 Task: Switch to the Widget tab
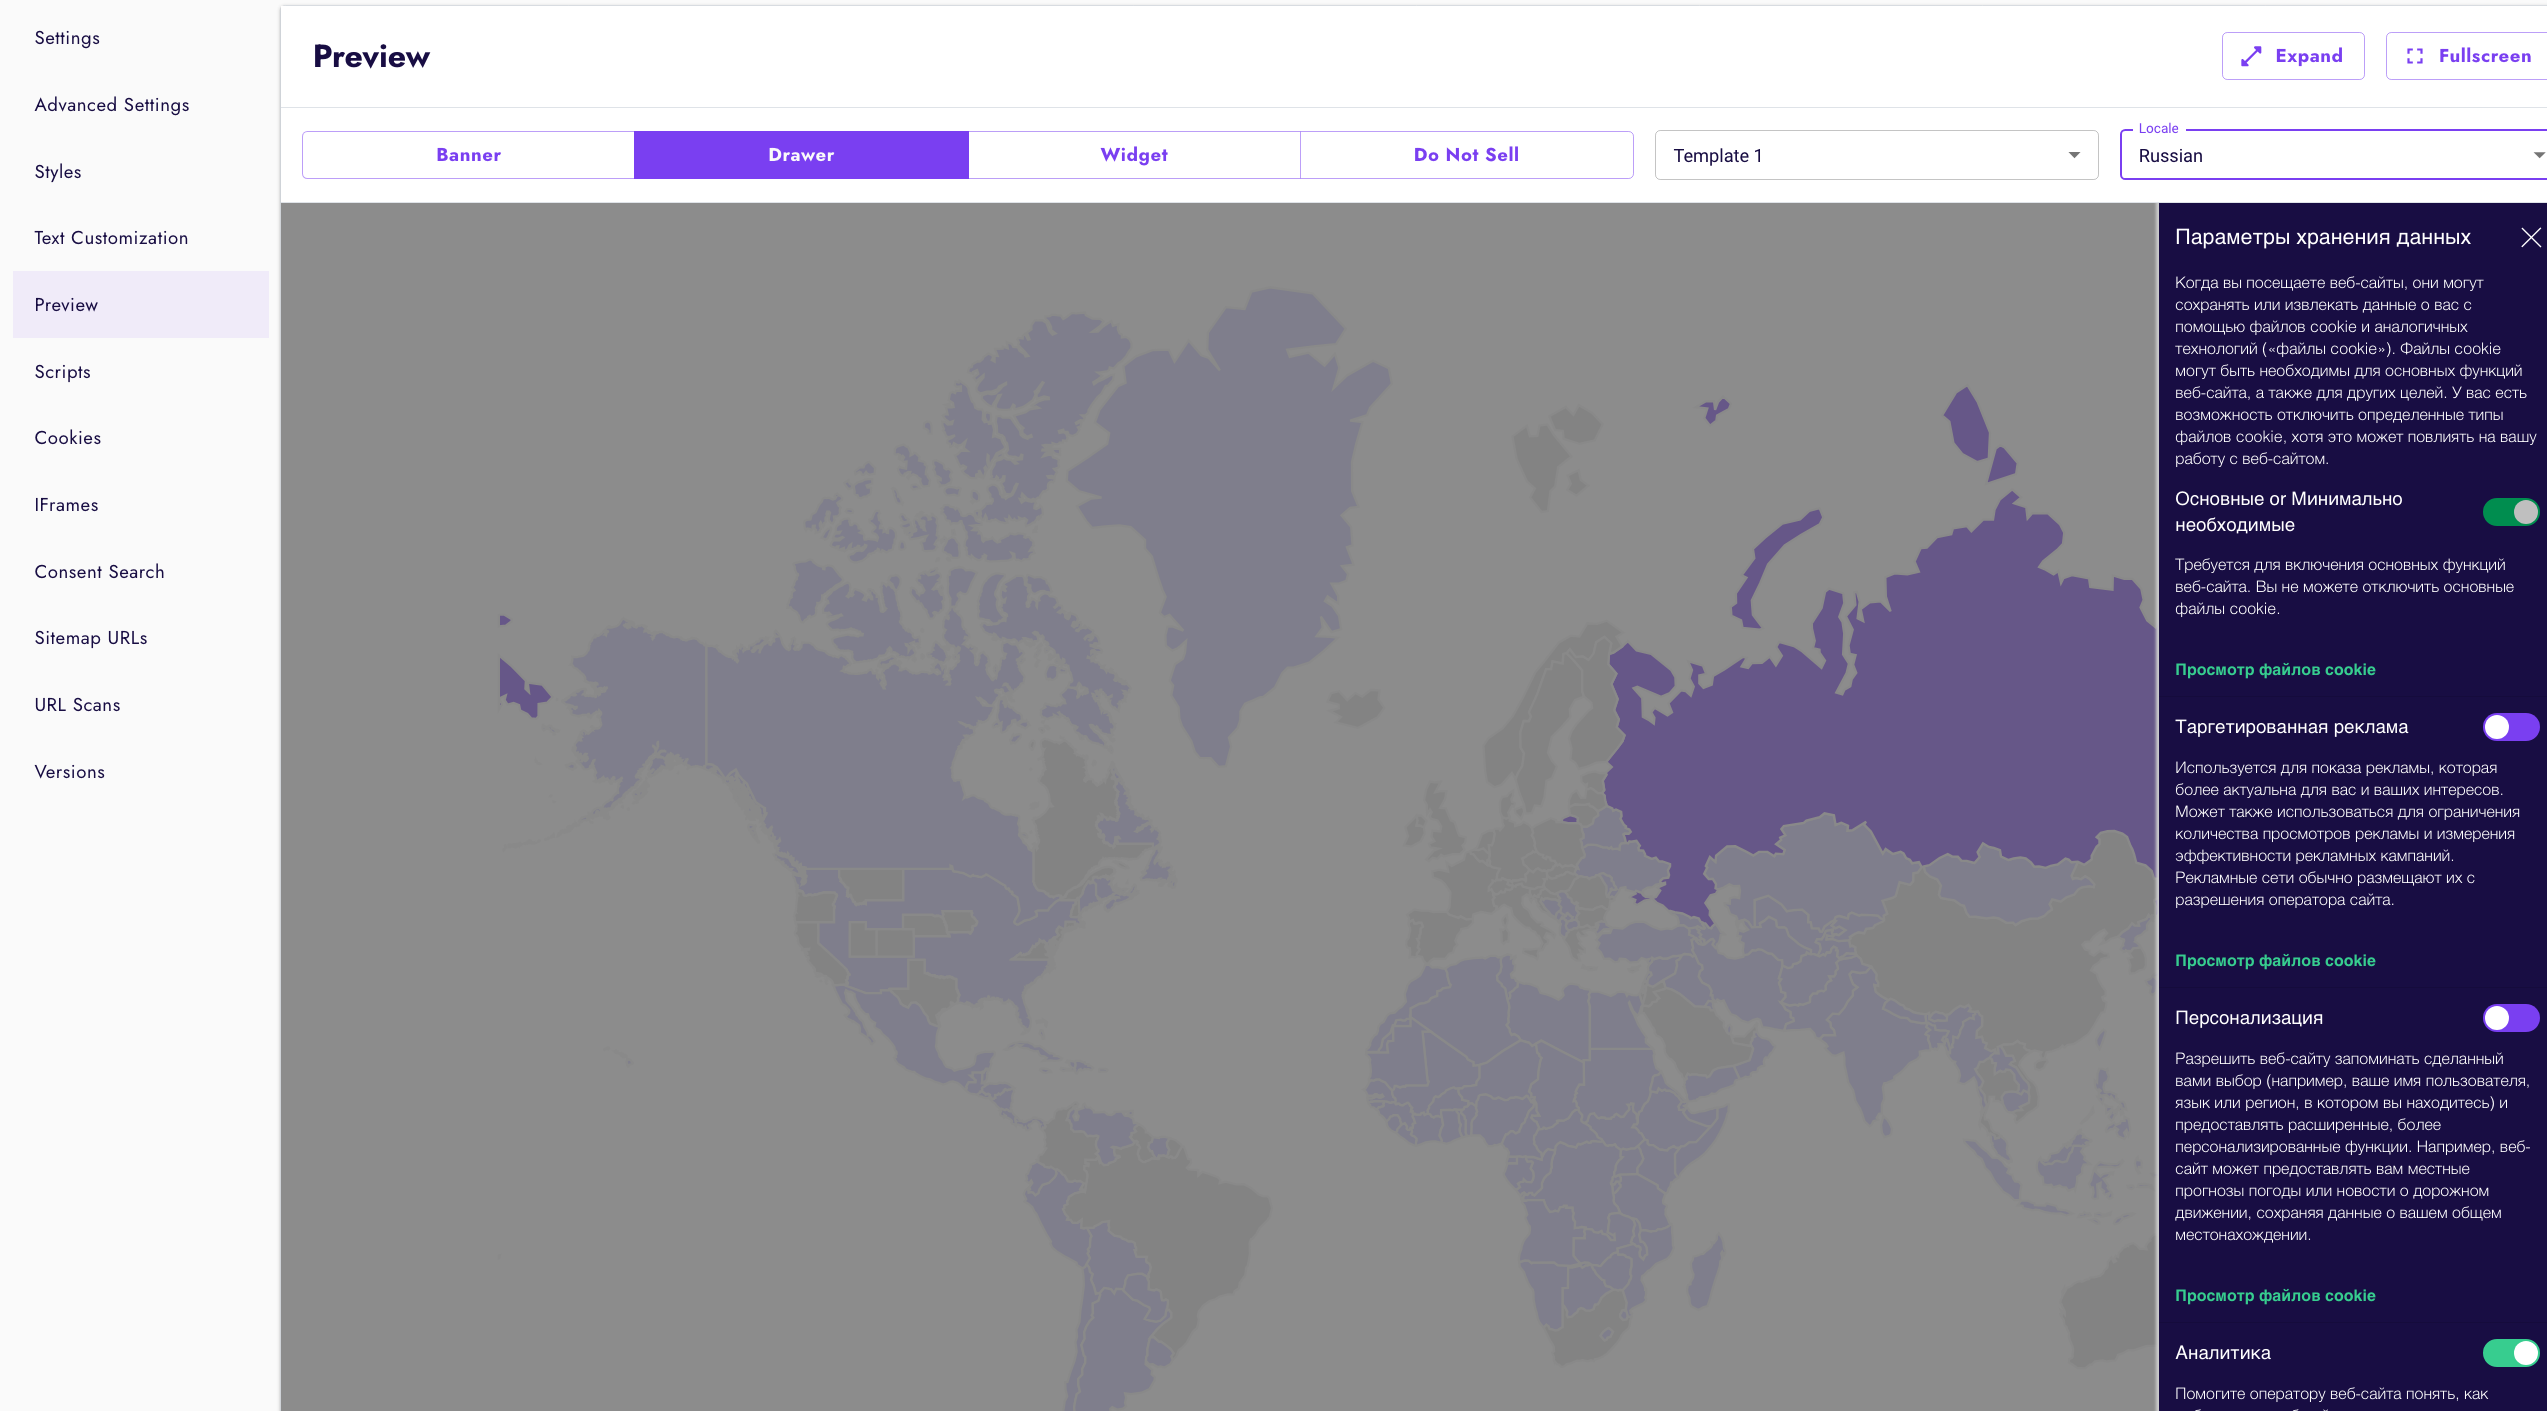coord(1134,155)
